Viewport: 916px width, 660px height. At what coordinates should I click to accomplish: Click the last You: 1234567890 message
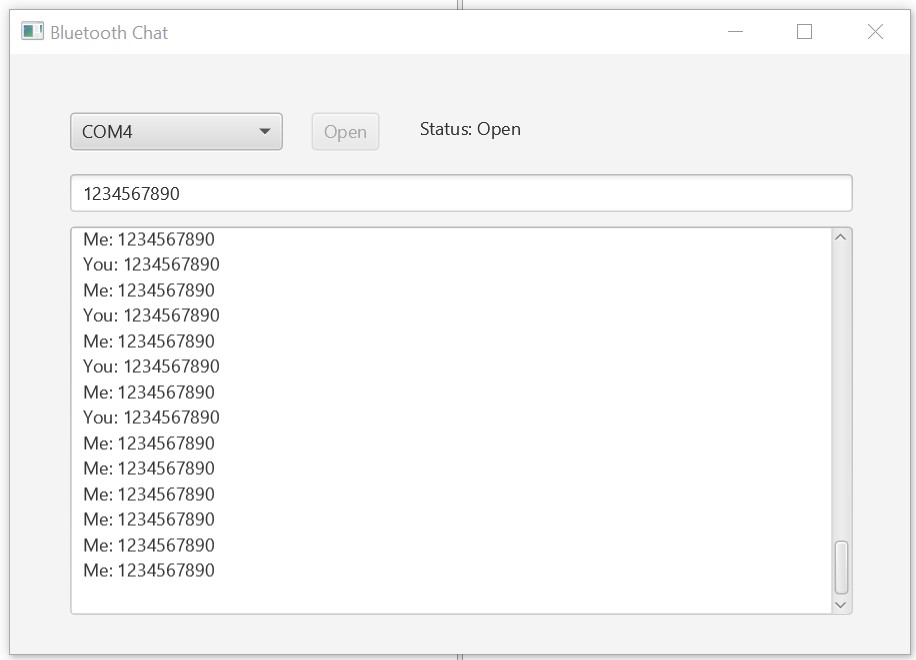[151, 418]
